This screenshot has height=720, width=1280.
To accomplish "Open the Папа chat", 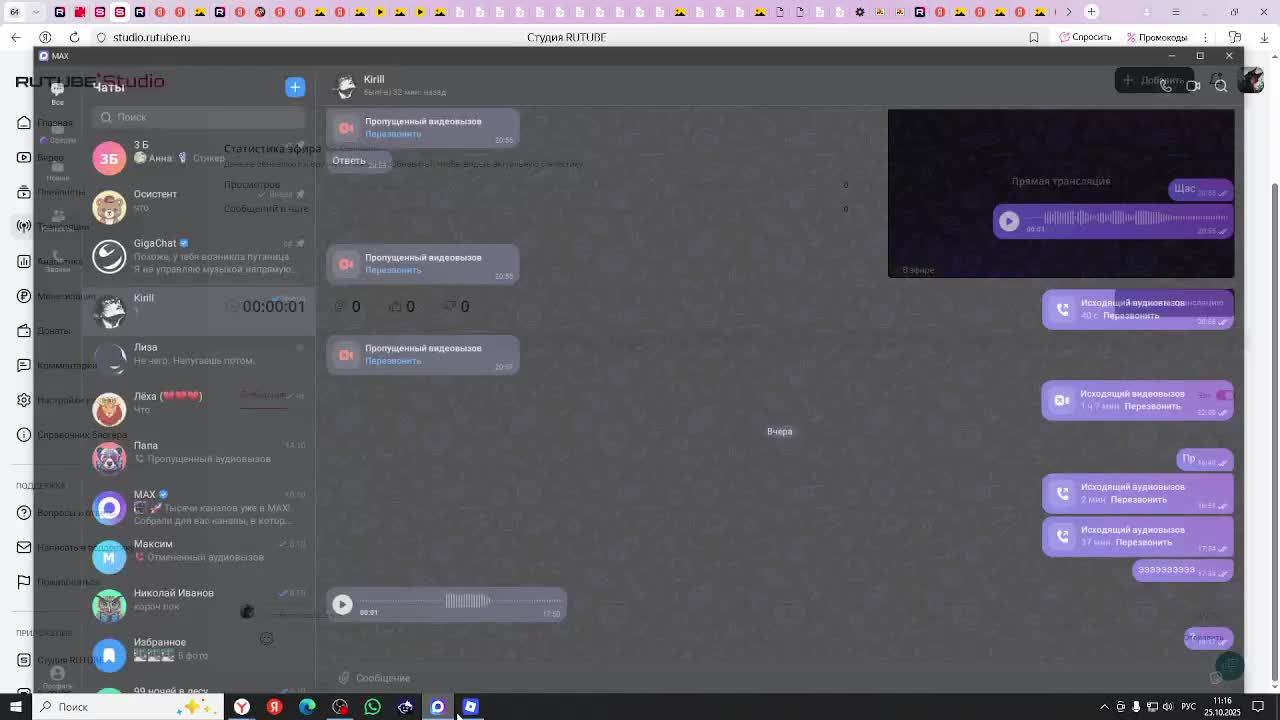I will 198,458.
